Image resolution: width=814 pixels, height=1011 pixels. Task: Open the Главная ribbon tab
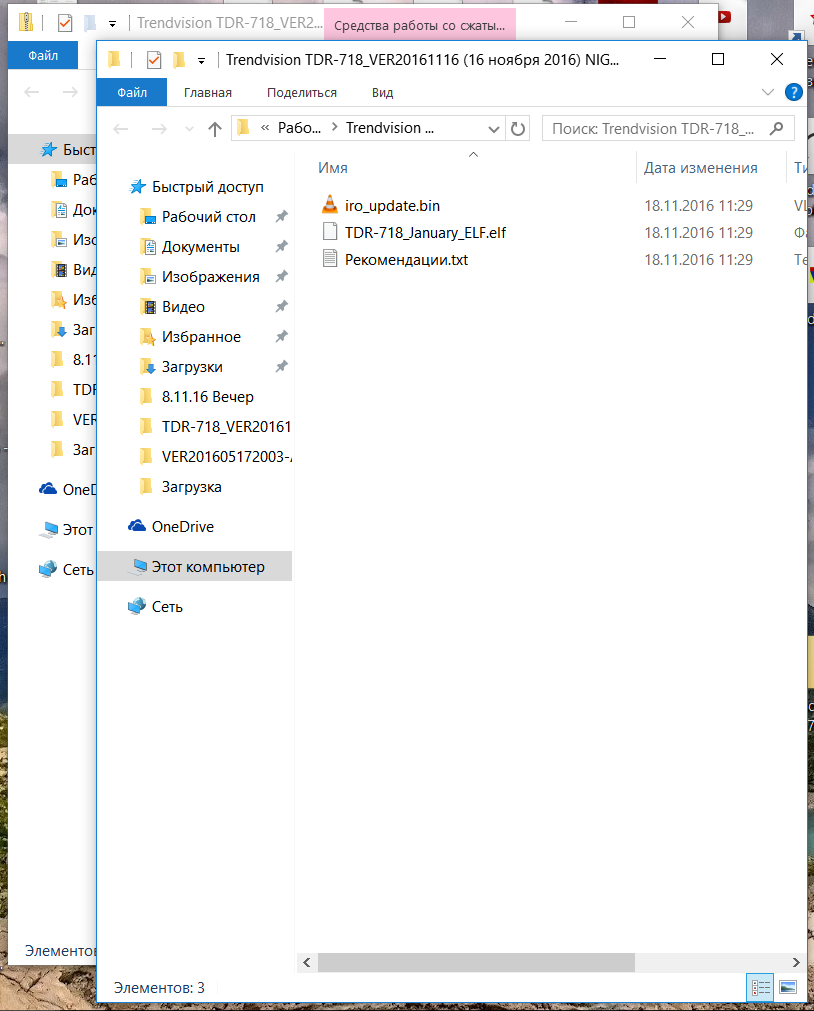click(207, 93)
